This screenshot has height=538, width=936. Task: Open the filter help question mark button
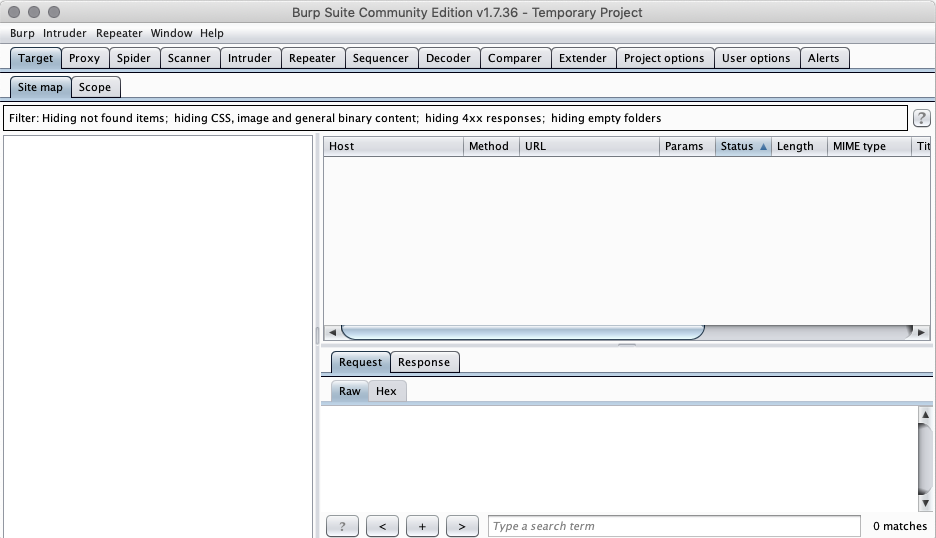[921, 118]
